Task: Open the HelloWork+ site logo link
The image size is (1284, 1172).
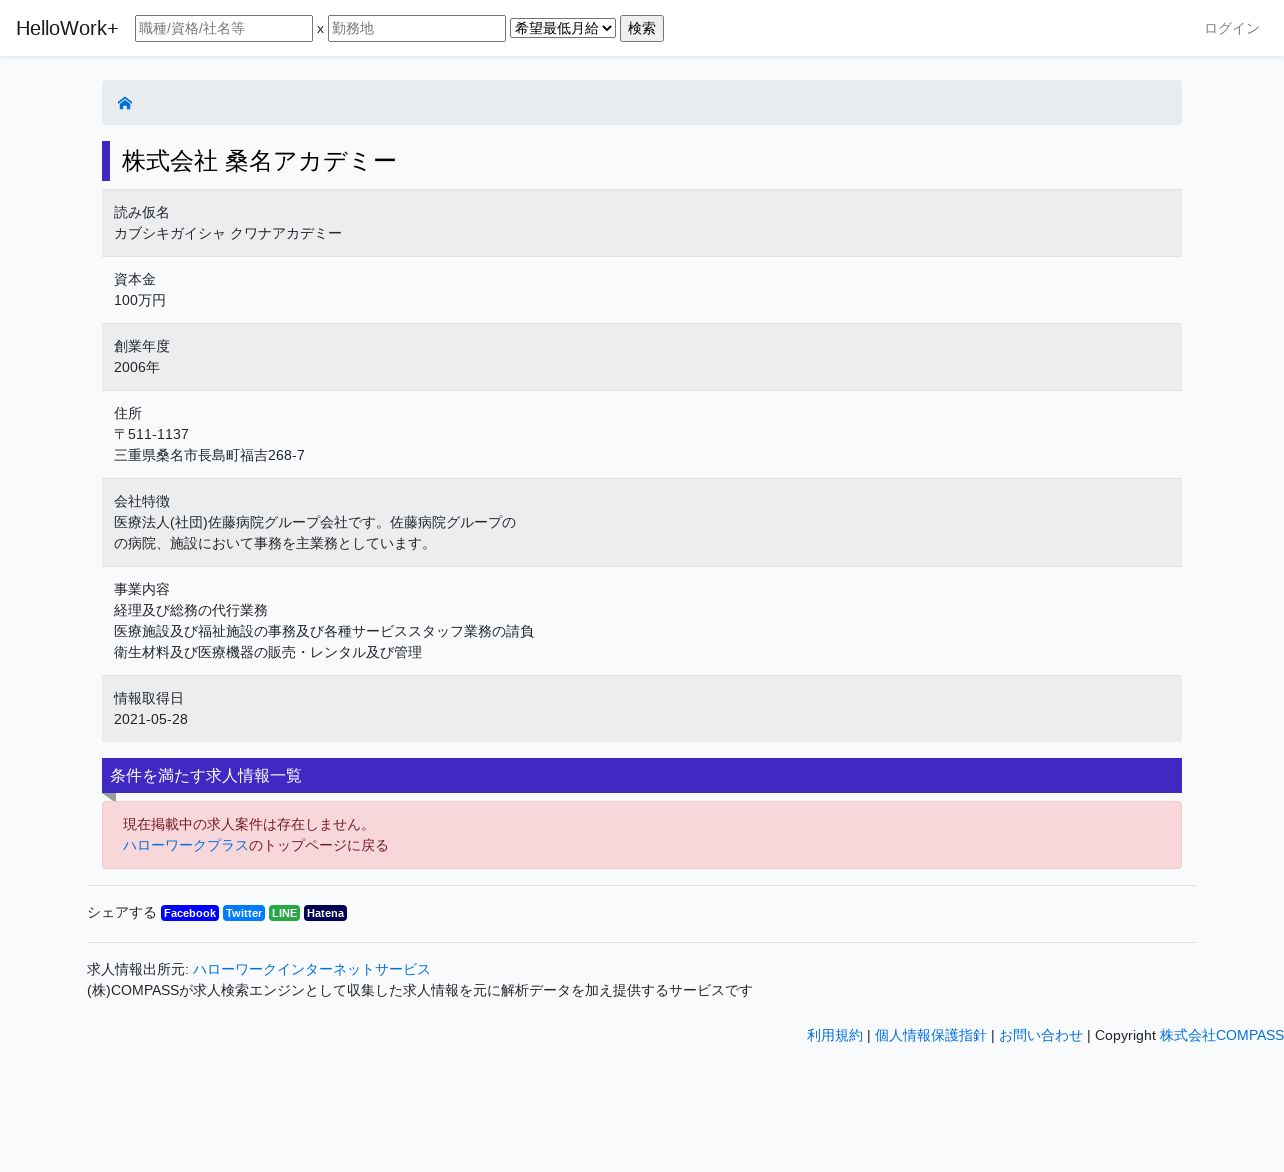Action: (67, 28)
